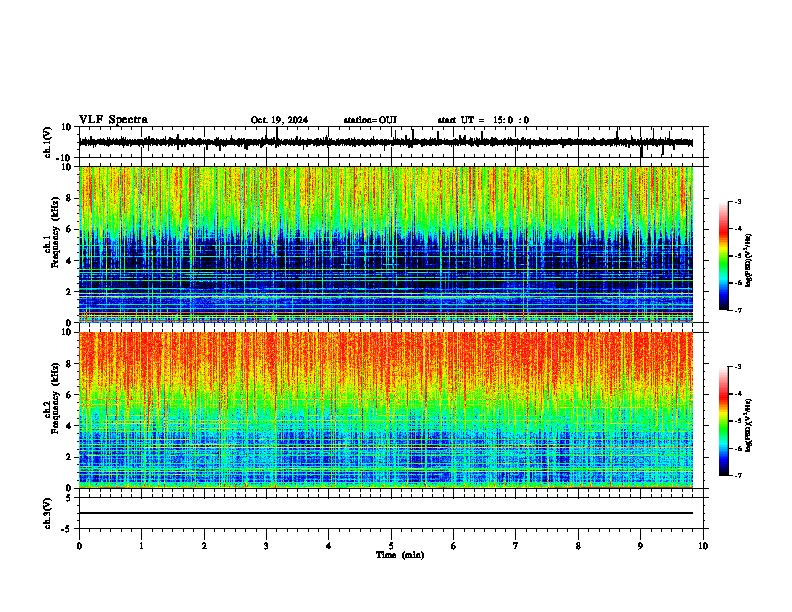Click time axis tick label '0'

tap(79, 546)
